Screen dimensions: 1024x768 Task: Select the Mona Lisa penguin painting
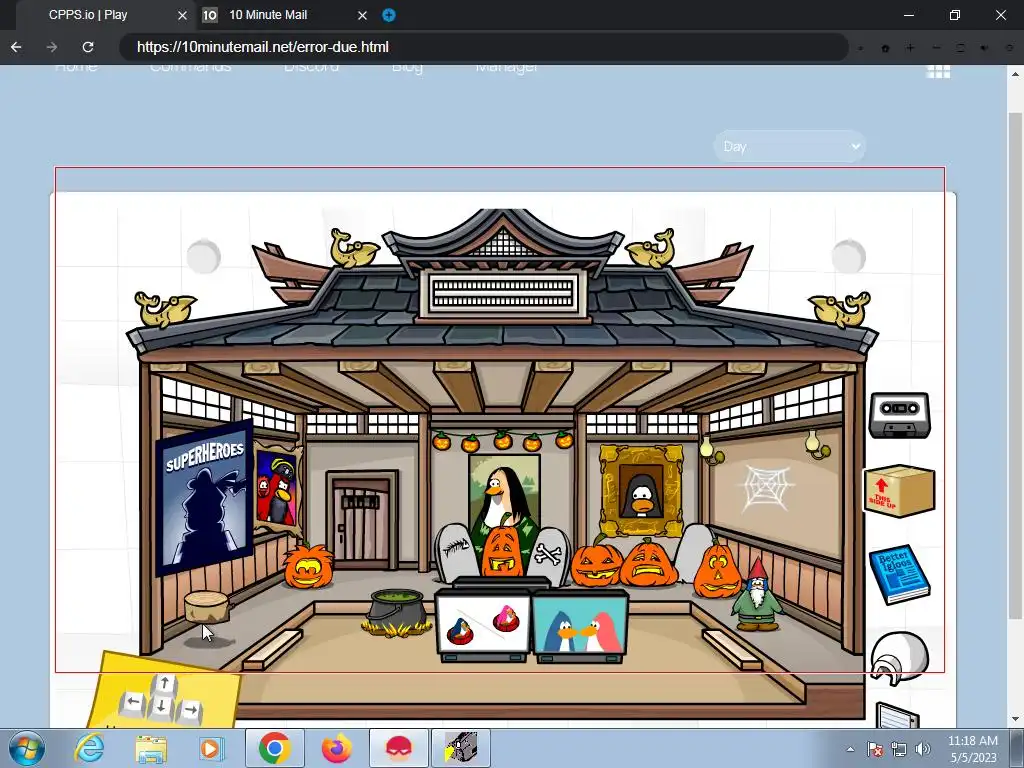(504, 494)
